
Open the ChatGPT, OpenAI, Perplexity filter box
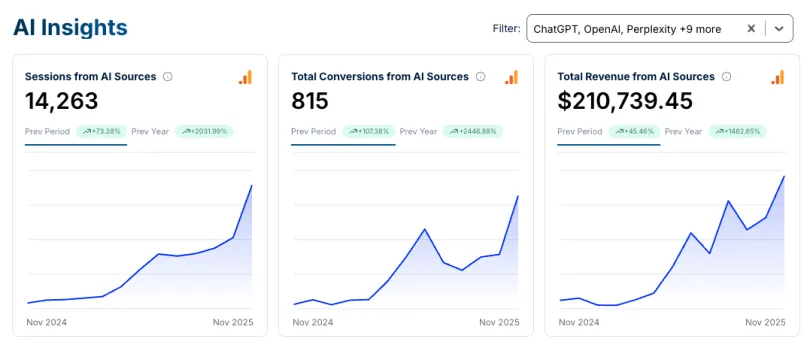660,28
